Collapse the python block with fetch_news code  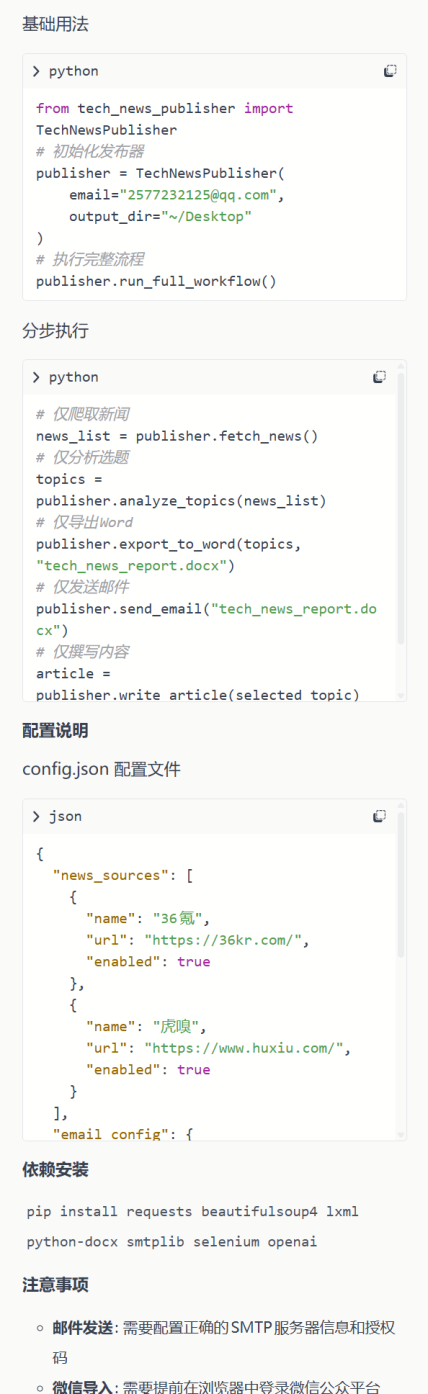(36, 377)
